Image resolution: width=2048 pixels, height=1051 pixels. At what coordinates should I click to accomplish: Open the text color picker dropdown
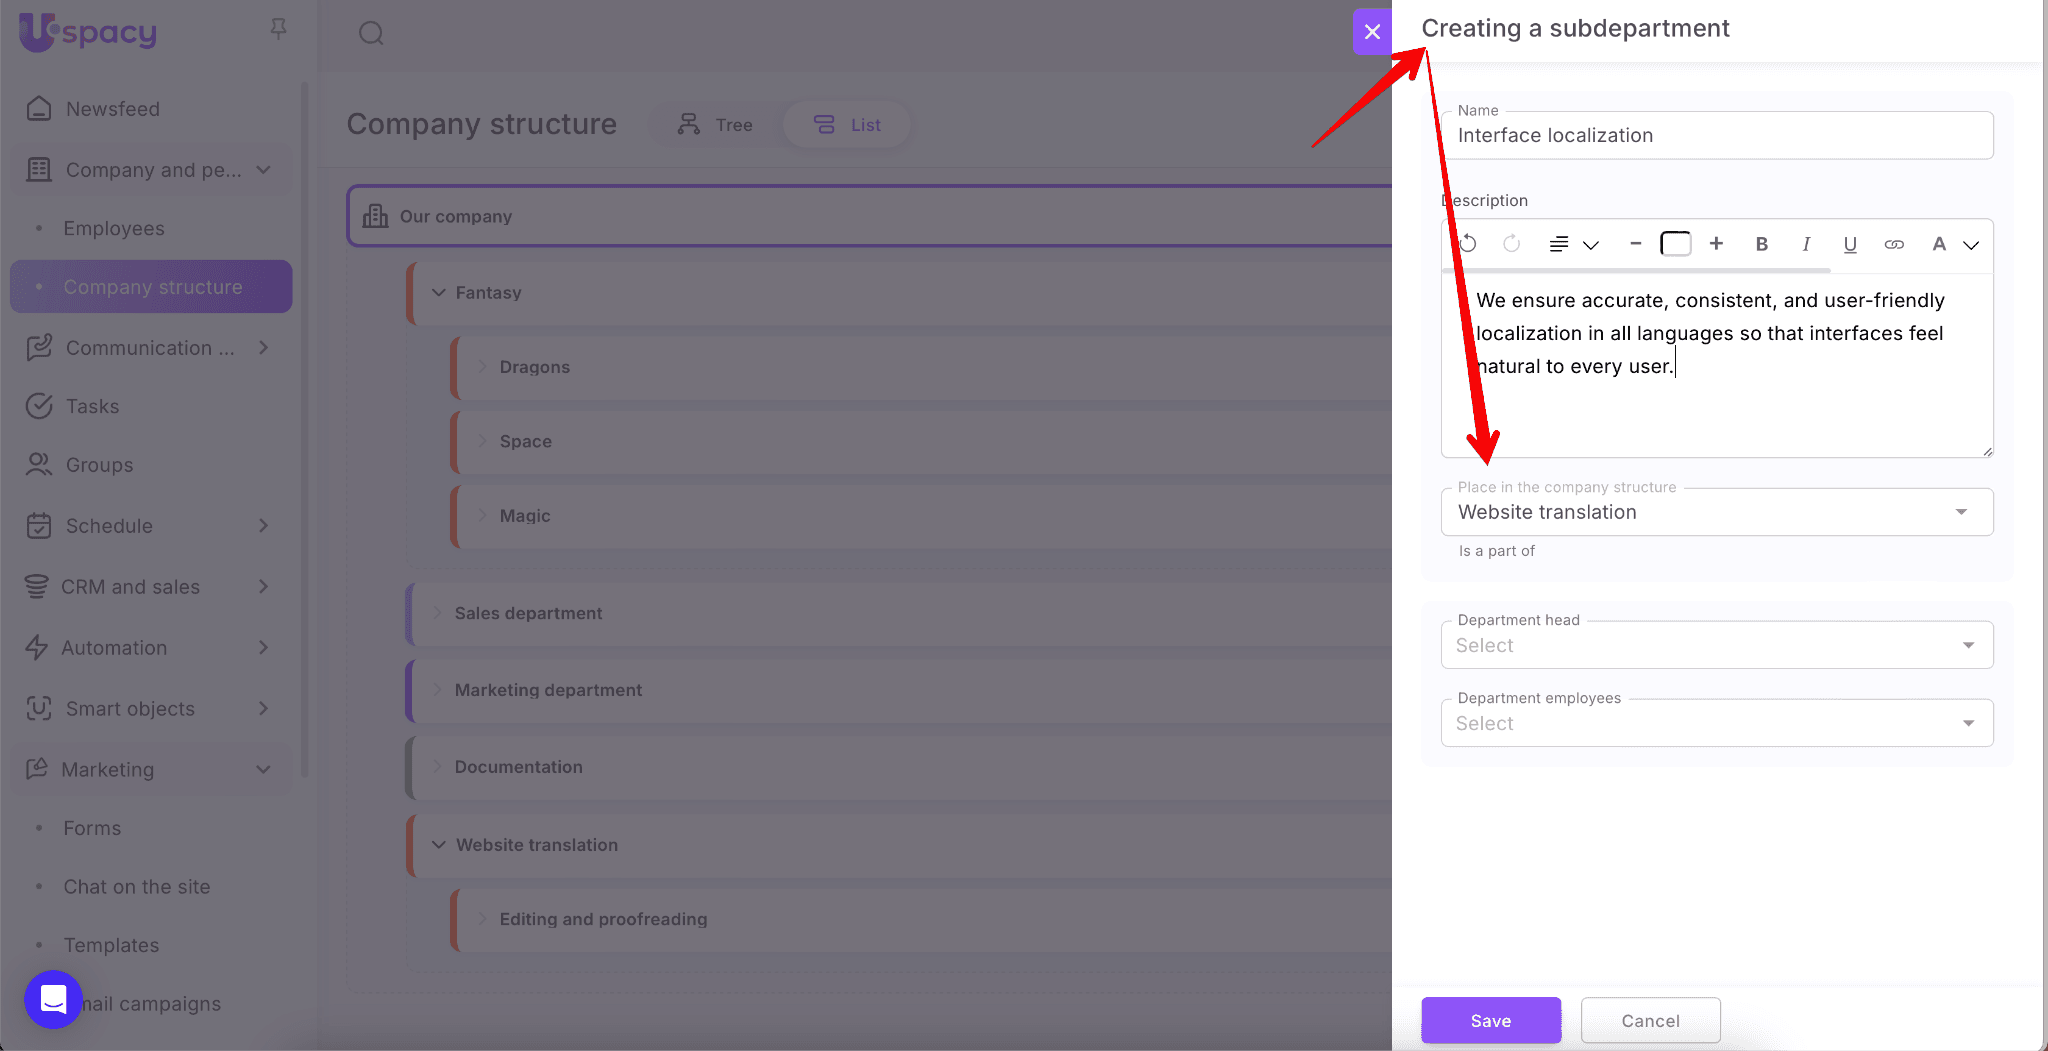[x=1954, y=244]
